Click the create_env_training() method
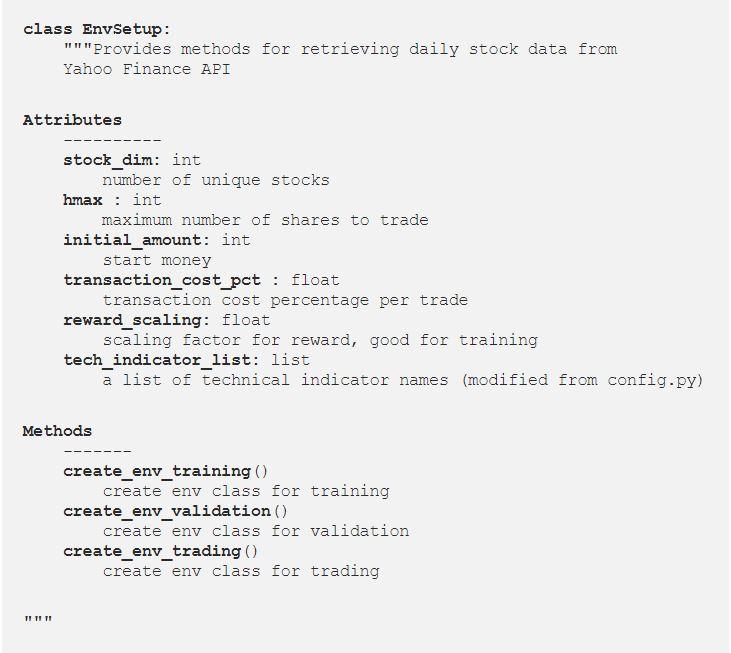The height and width of the screenshot is (653, 731). 166,471
